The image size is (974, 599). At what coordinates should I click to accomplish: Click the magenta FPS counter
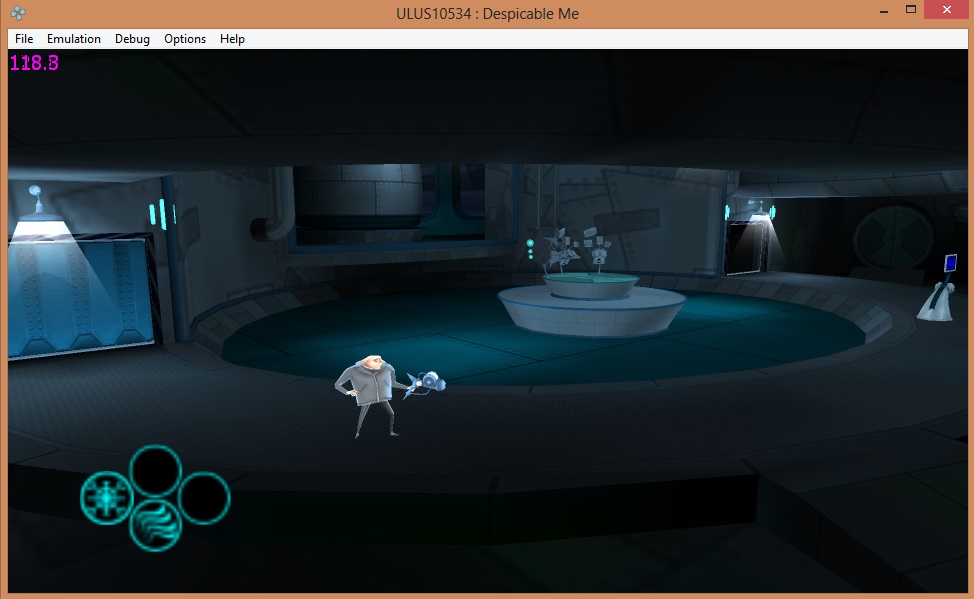point(34,63)
